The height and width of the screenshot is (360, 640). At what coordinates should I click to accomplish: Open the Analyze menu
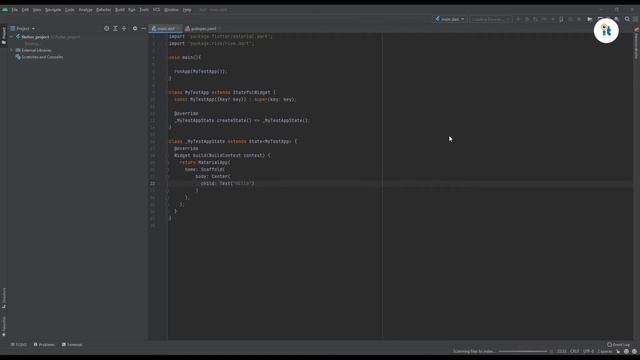85,9
